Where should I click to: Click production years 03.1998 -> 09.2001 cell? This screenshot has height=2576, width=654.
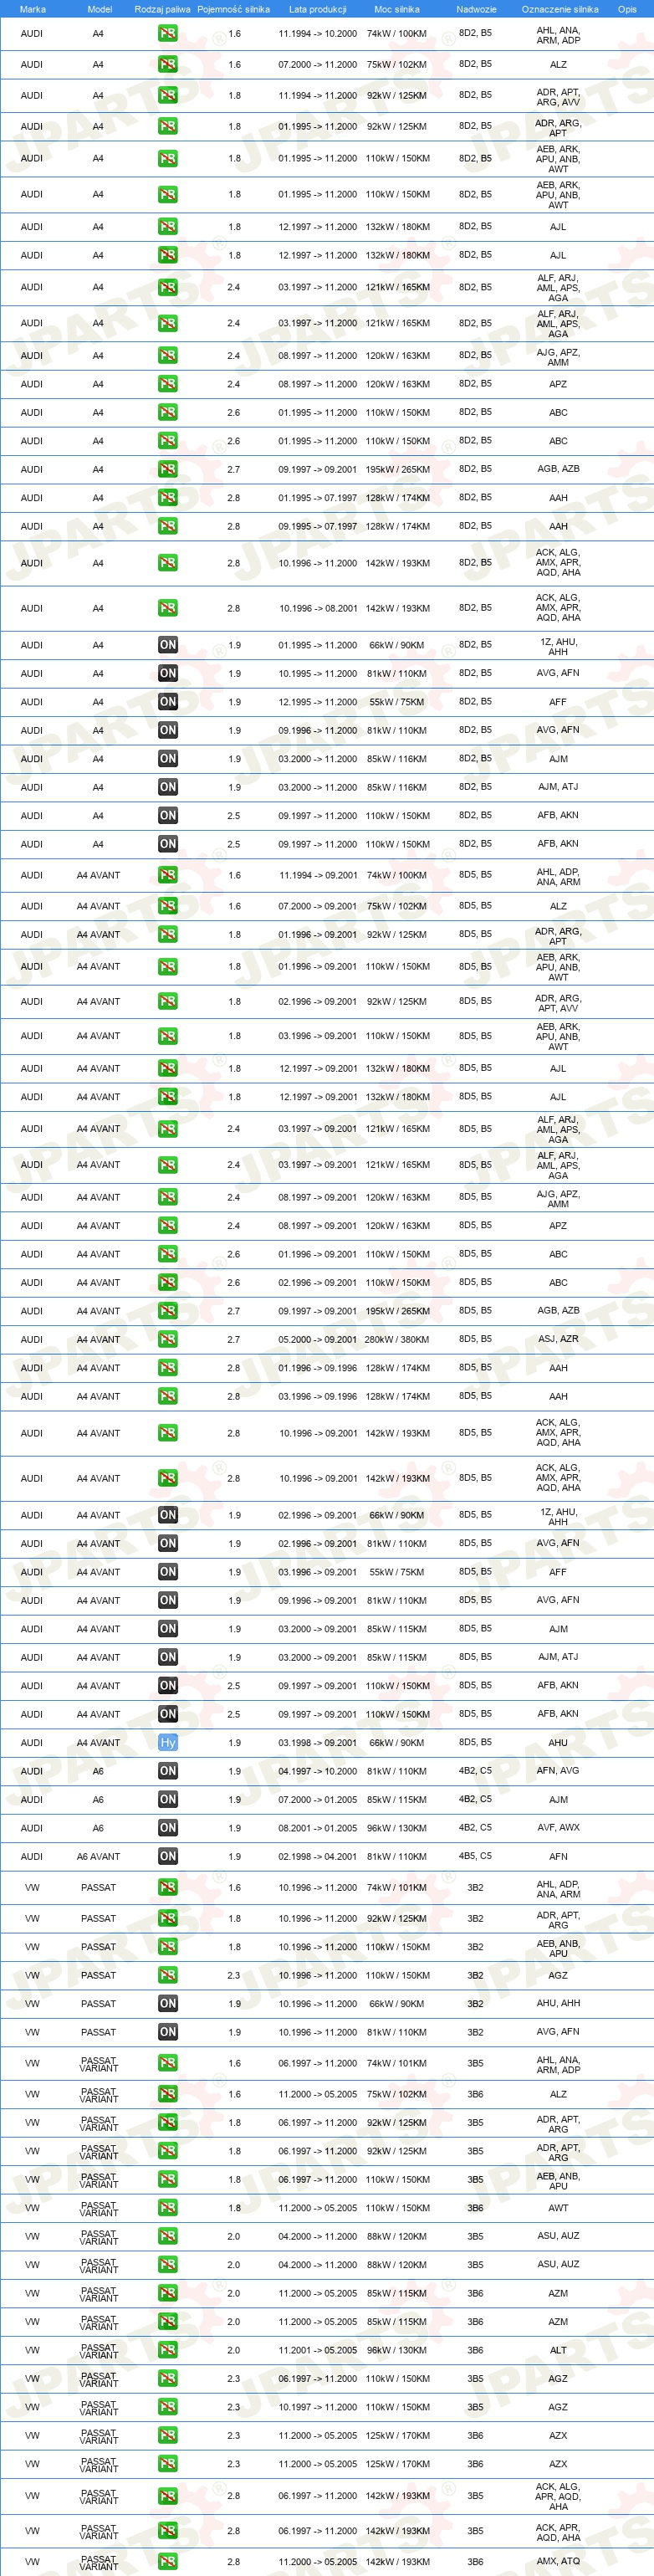[317, 1743]
